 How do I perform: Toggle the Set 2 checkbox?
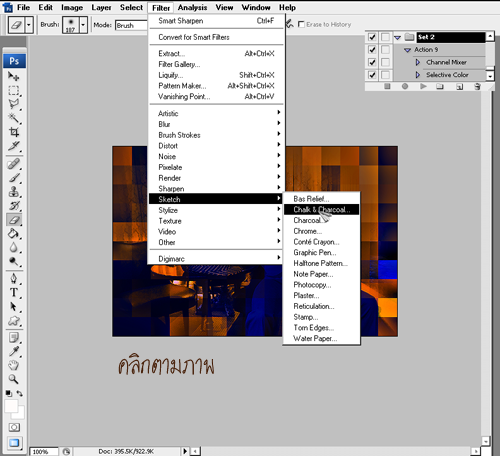[372, 37]
